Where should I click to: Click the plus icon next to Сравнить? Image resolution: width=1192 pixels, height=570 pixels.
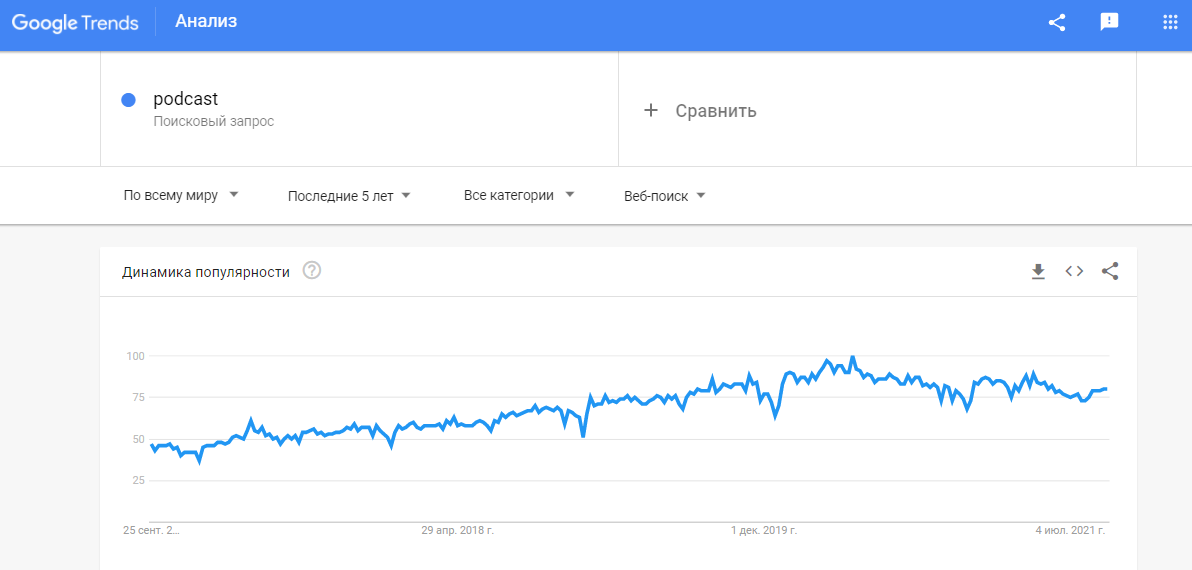click(x=651, y=110)
